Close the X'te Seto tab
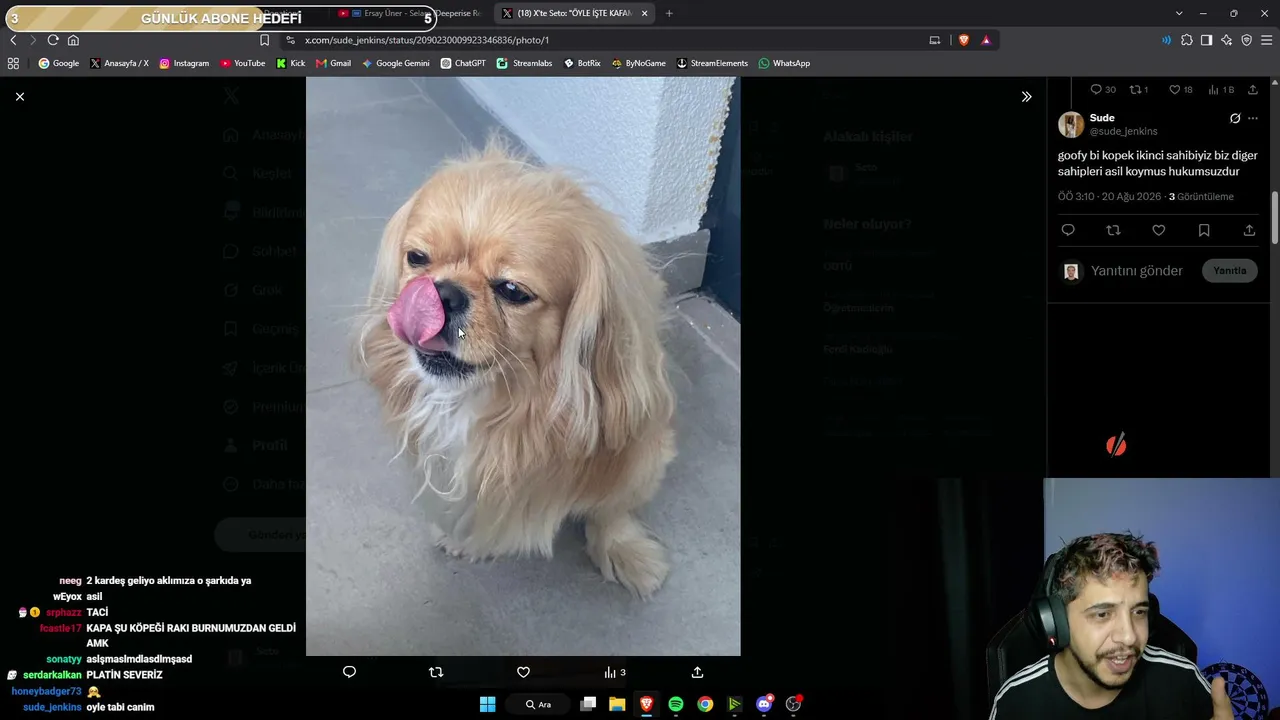 tap(644, 13)
